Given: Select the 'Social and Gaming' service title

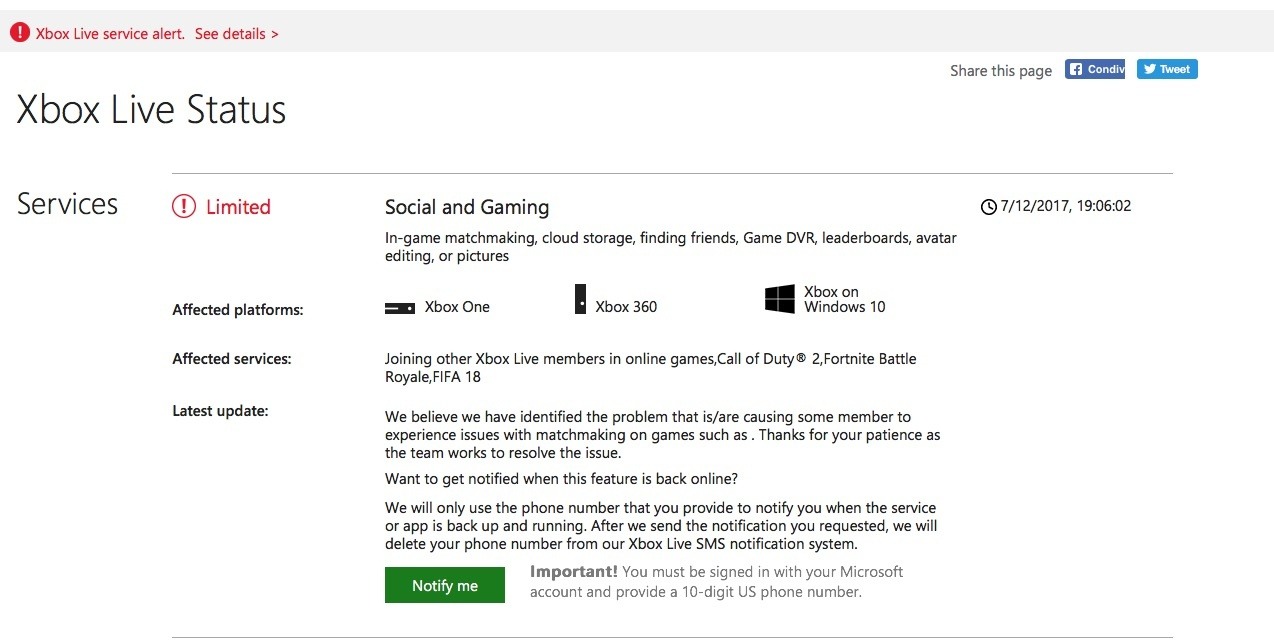Looking at the screenshot, I should click(467, 207).
